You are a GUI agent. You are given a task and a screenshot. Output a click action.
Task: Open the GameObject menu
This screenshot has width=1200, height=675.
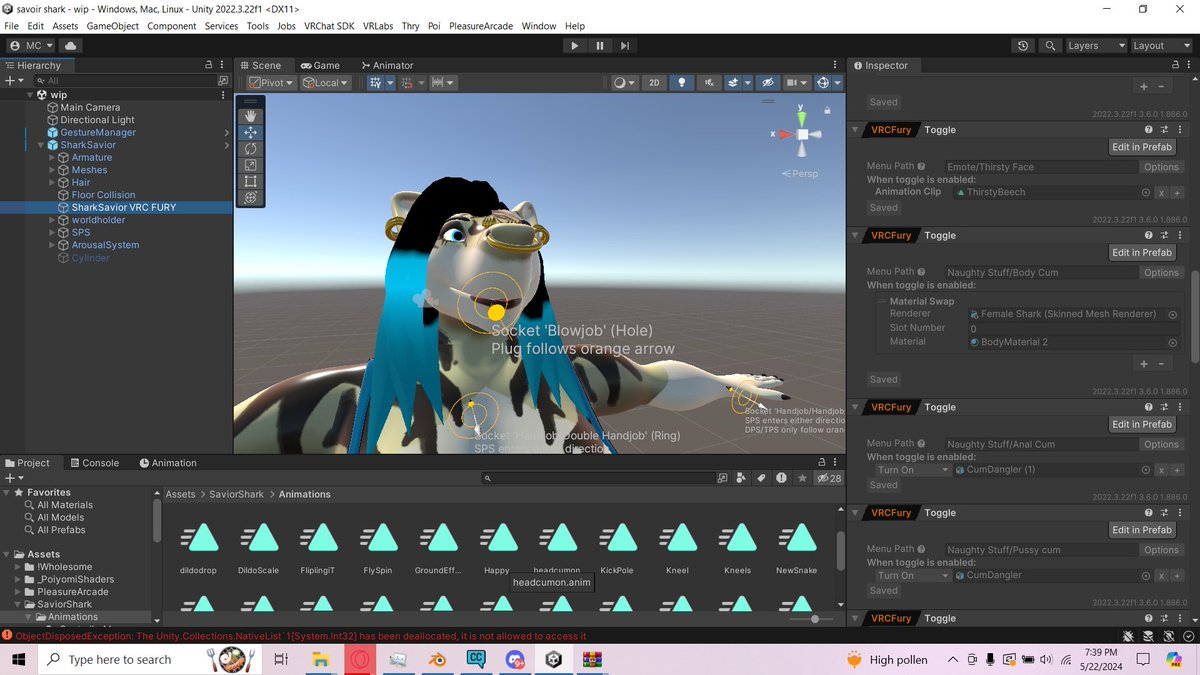pos(113,26)
